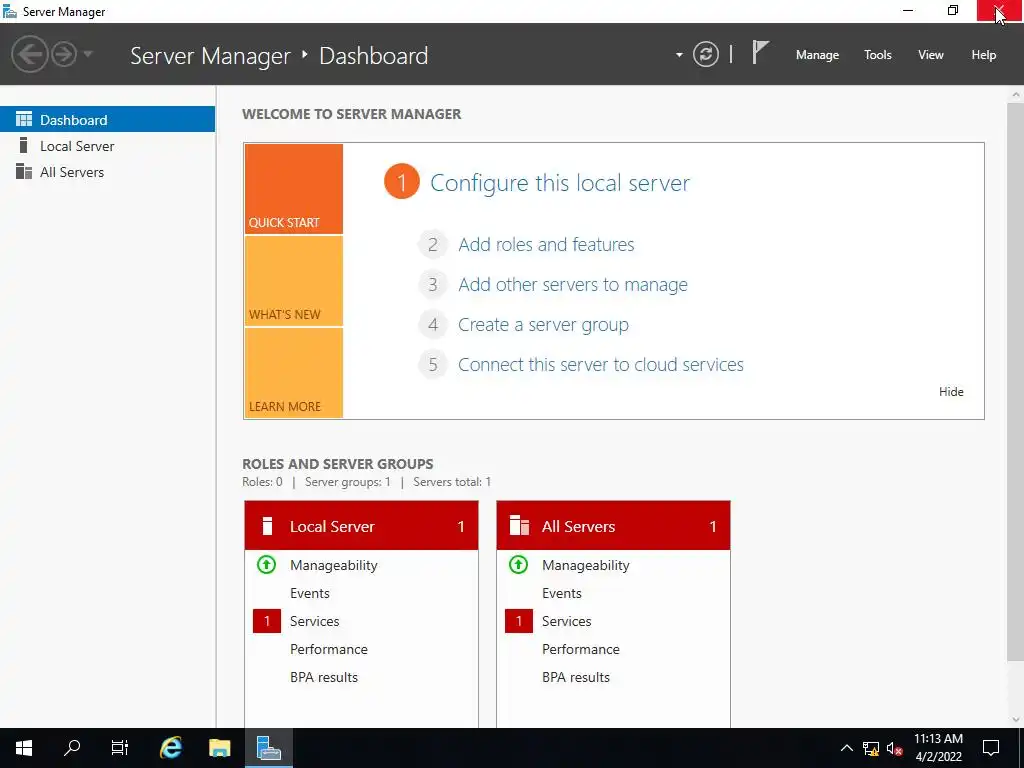Viewport: 1024px width, 768px height.
Task: Click the step 4 circle icon
Action: (x=432, y=325)
